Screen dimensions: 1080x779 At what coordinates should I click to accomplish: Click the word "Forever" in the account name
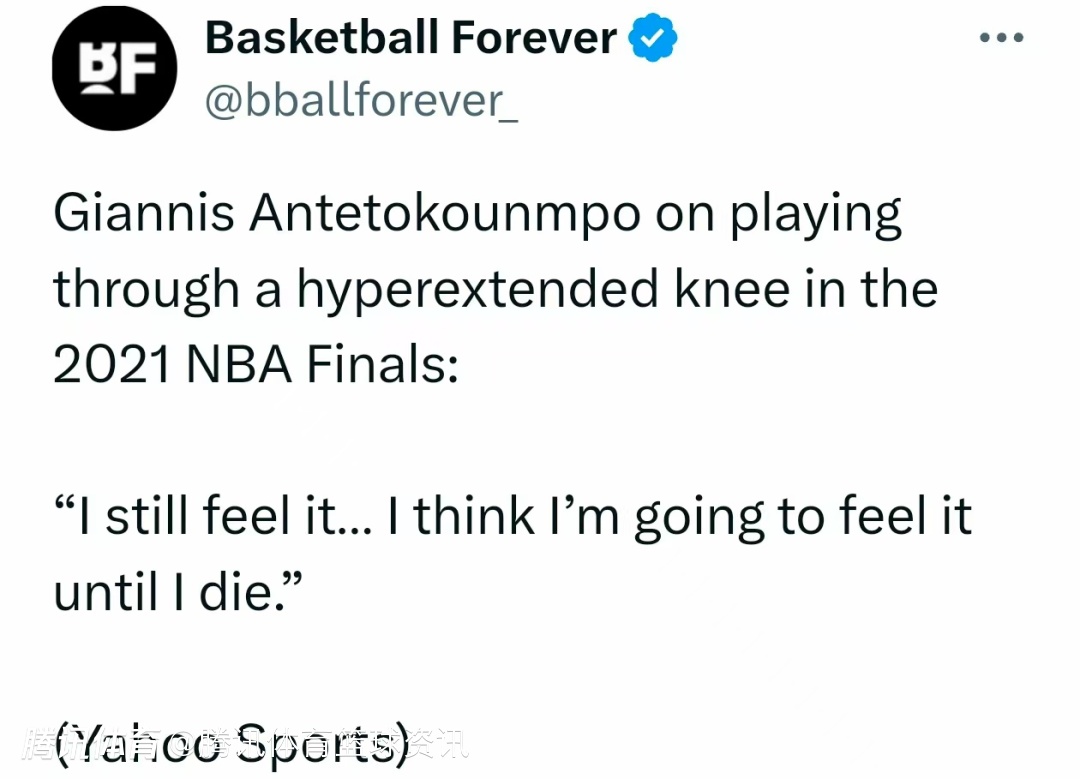tap(533, 40)
